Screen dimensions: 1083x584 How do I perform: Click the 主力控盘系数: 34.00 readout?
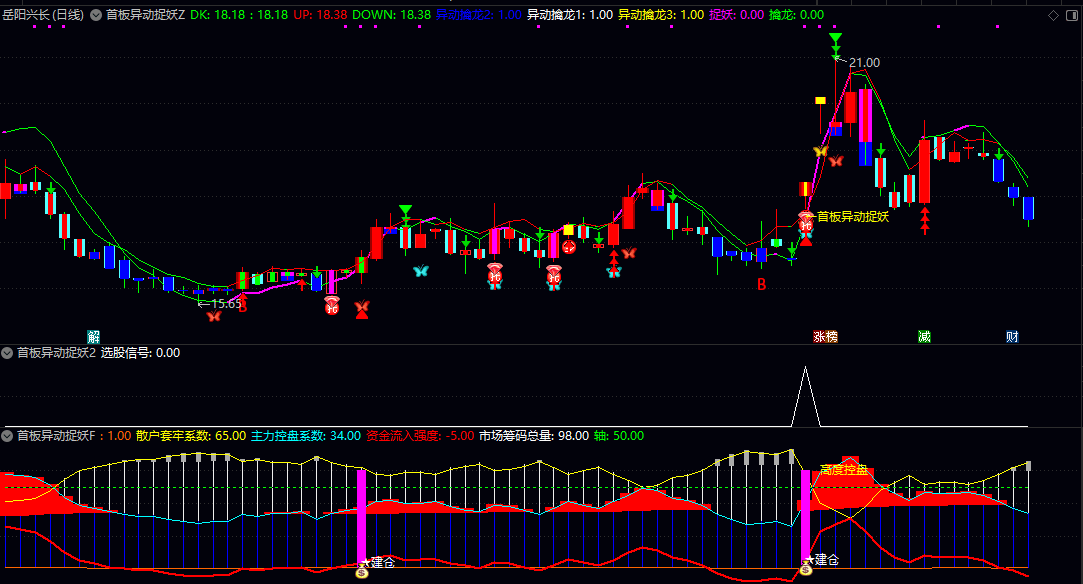[x=305, y=436]
